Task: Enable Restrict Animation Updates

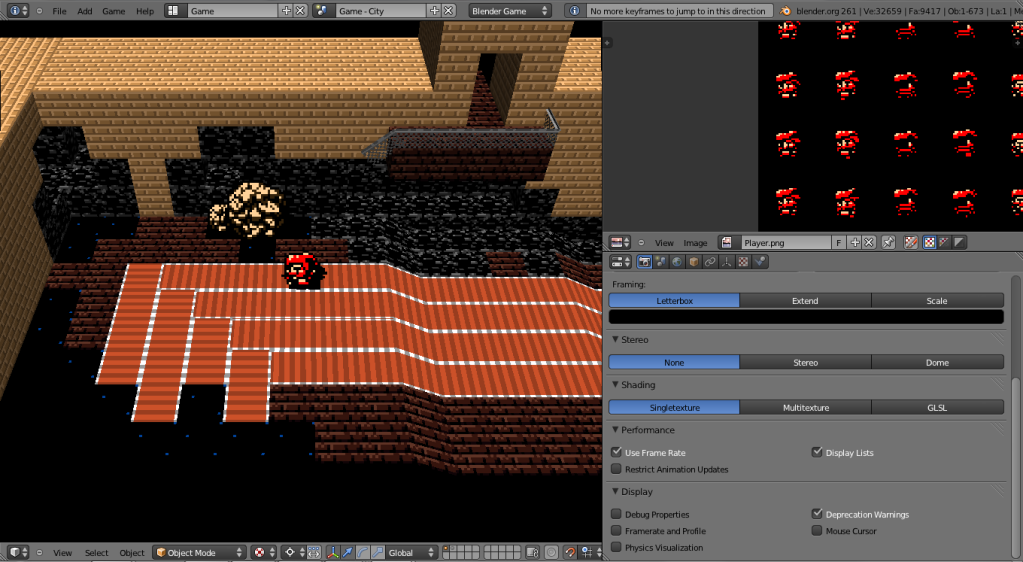Action: 616,469
